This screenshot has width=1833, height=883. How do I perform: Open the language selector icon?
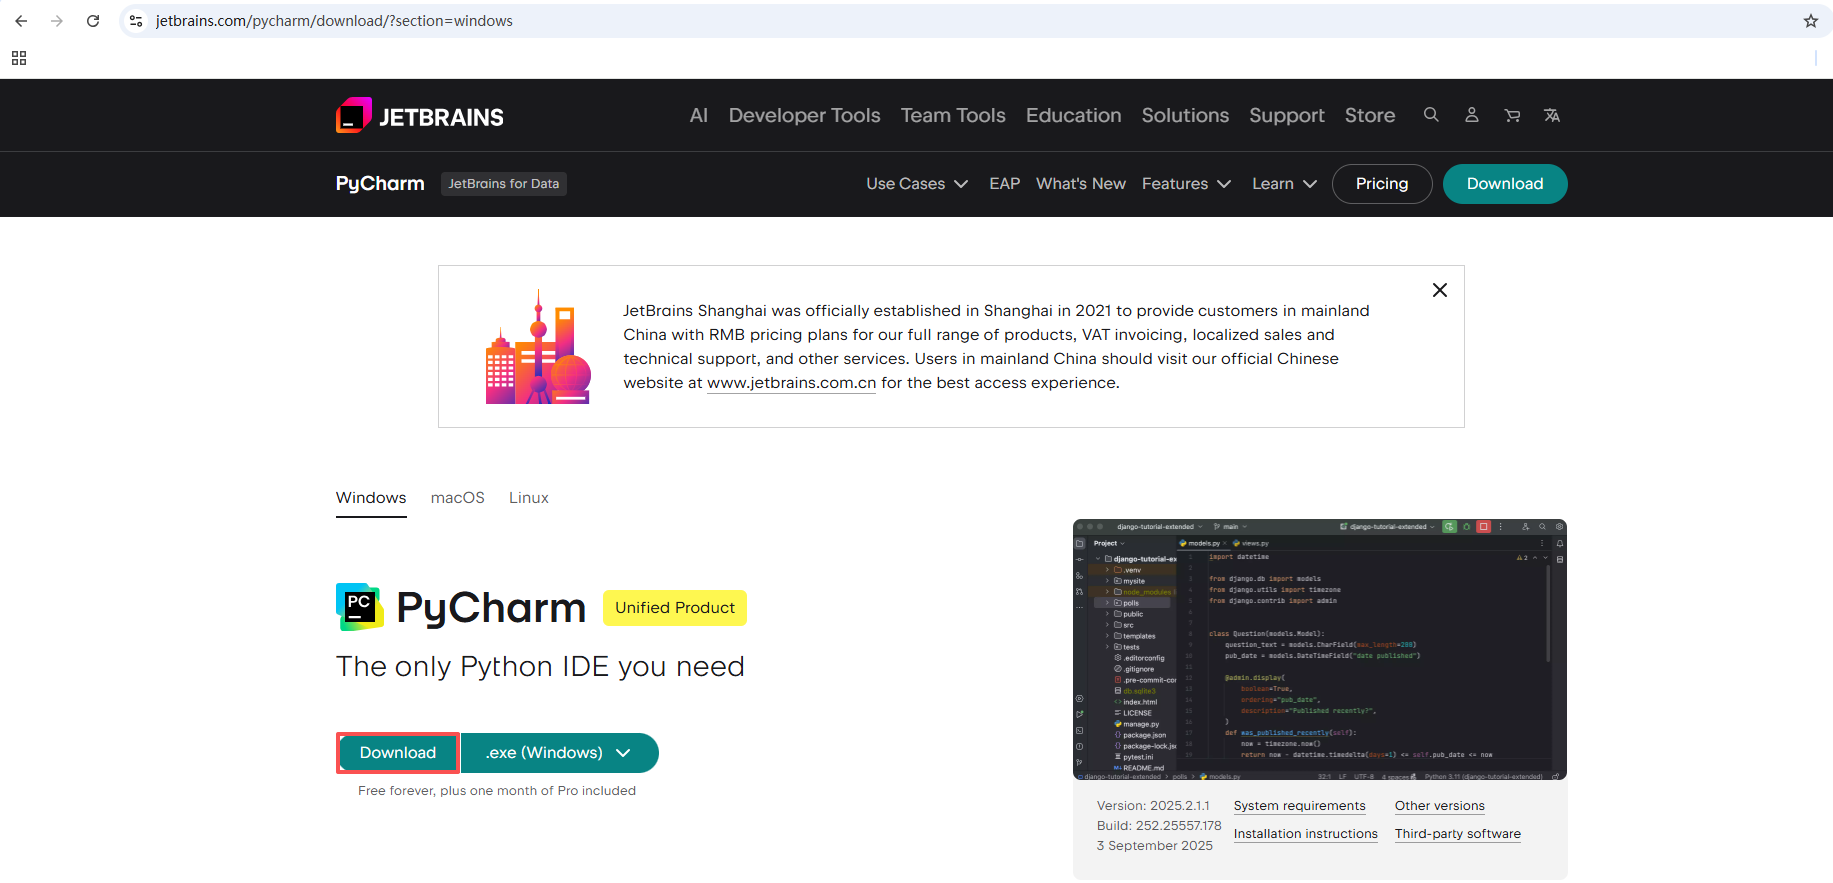click(x=1552, y=115)
